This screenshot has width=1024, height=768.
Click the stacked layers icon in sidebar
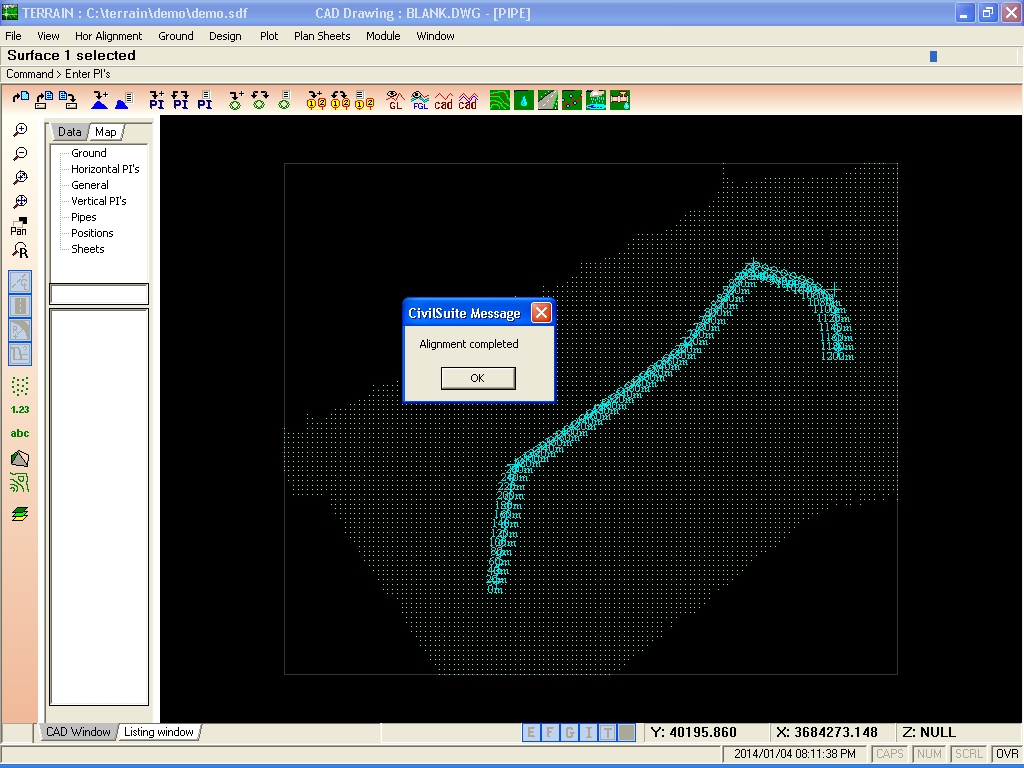pos(20,514)
